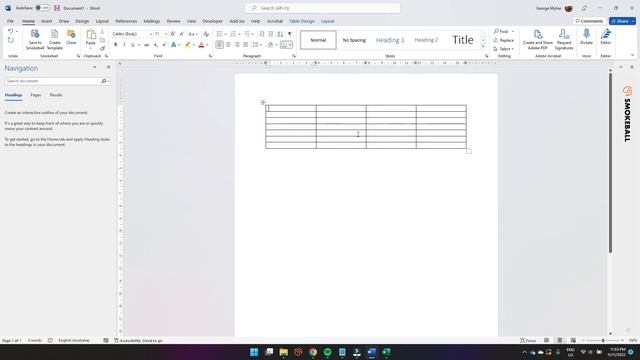Click the Dictate microphone icon
The height and width of the screenshot is (360, 640).
(x=587, y=37)
